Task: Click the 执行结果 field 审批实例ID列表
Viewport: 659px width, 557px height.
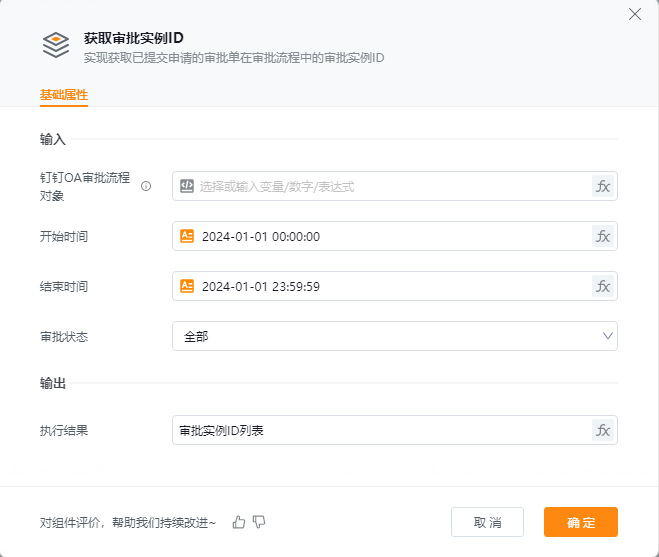Action: (x=380, y=430)
